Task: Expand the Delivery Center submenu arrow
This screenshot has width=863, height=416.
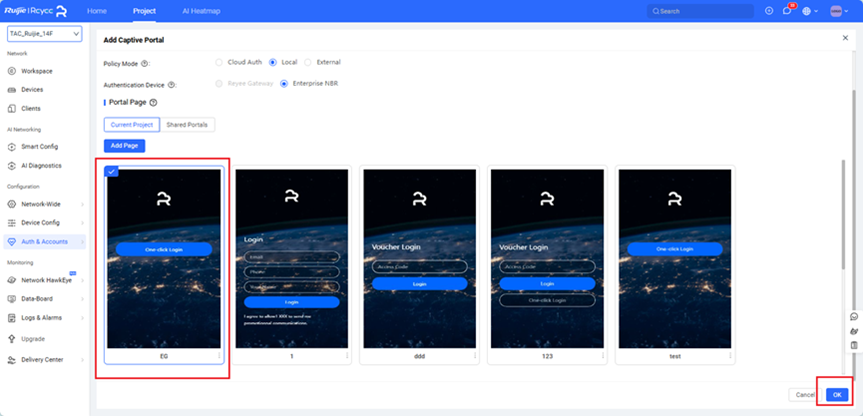Action: pyautogui.click(x=82, y=360)
